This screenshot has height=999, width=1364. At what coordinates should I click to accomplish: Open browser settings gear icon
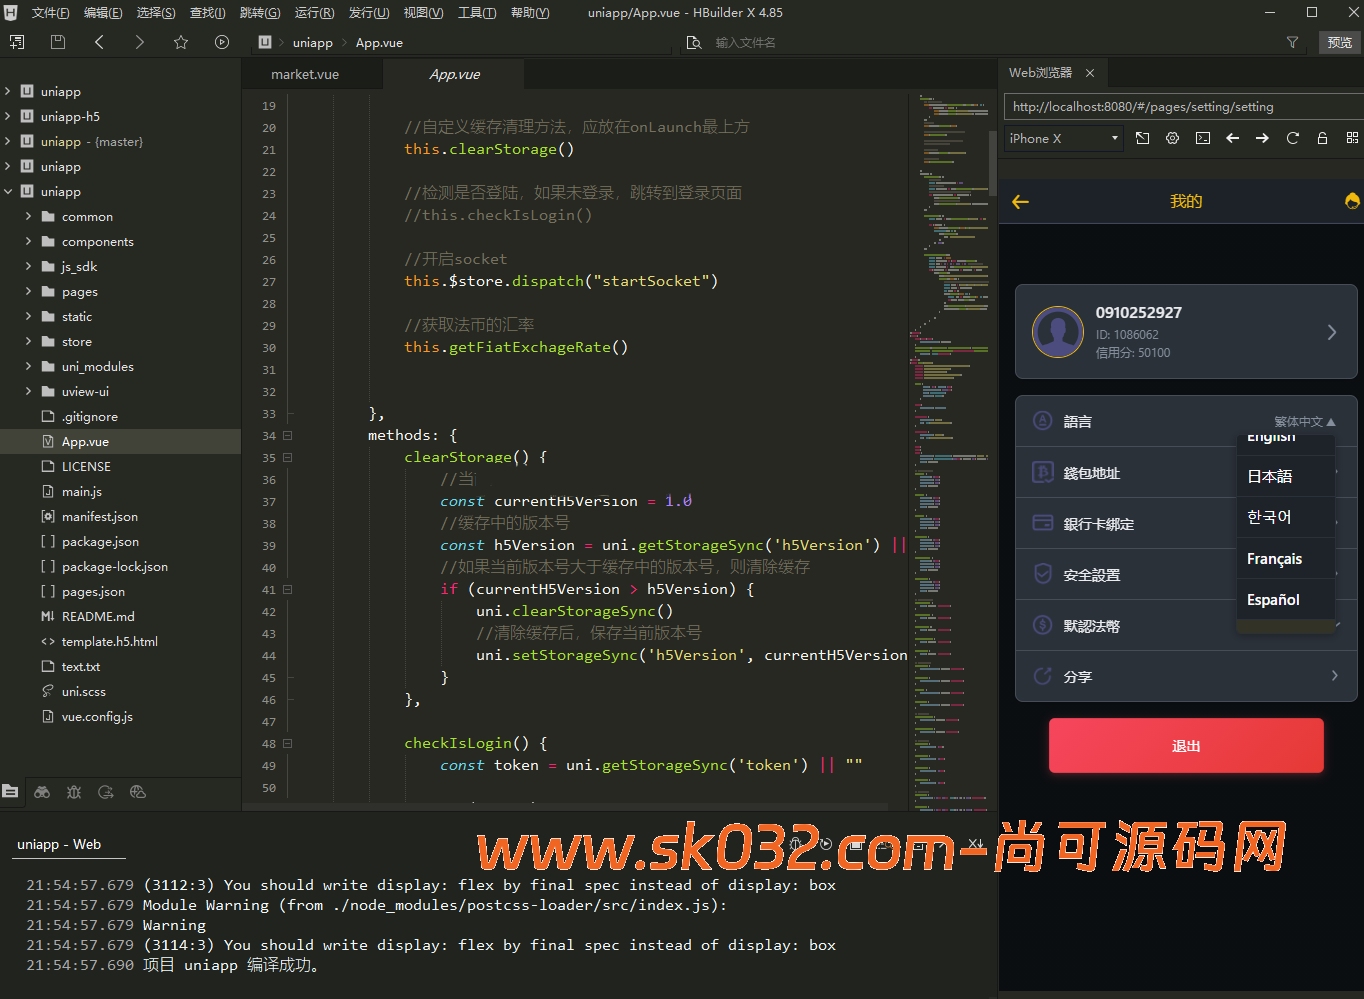coord(1173,138)
